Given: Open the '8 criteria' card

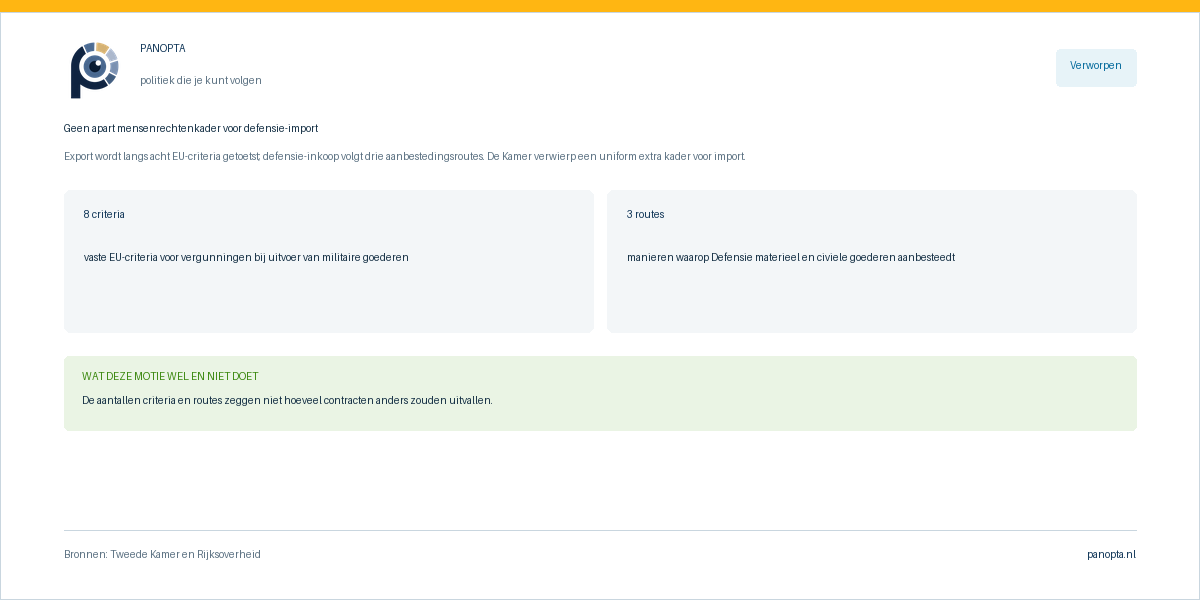Looking at the screenshot, I should point(329,261).
